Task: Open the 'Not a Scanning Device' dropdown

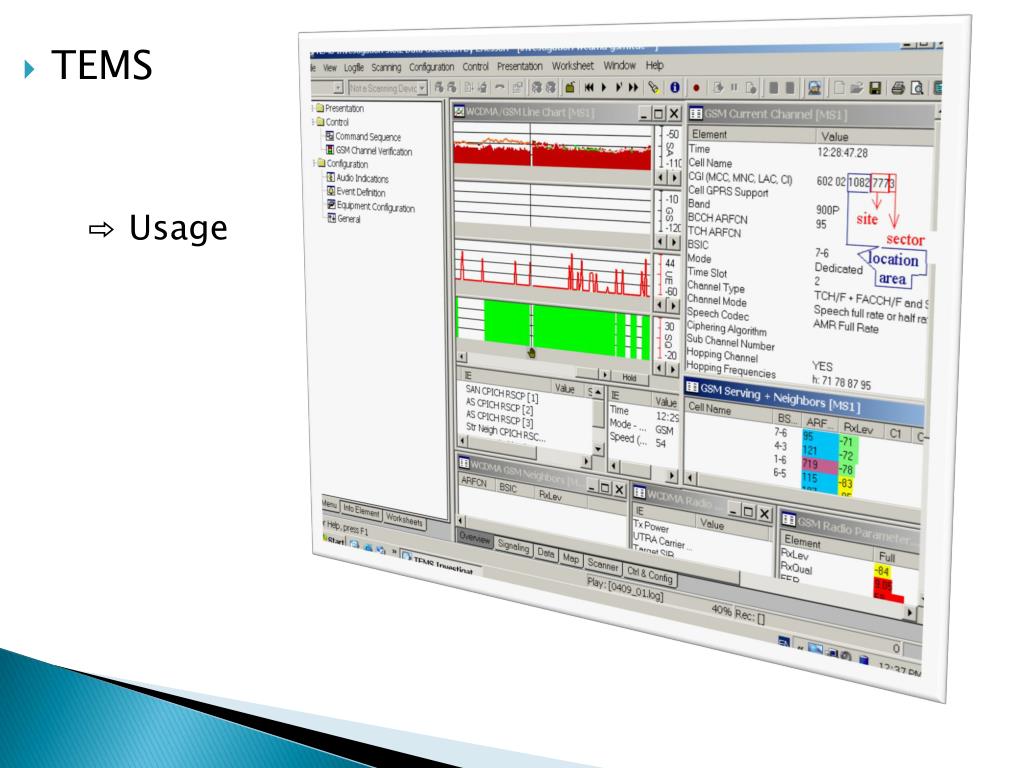Action: pos(423,88)
